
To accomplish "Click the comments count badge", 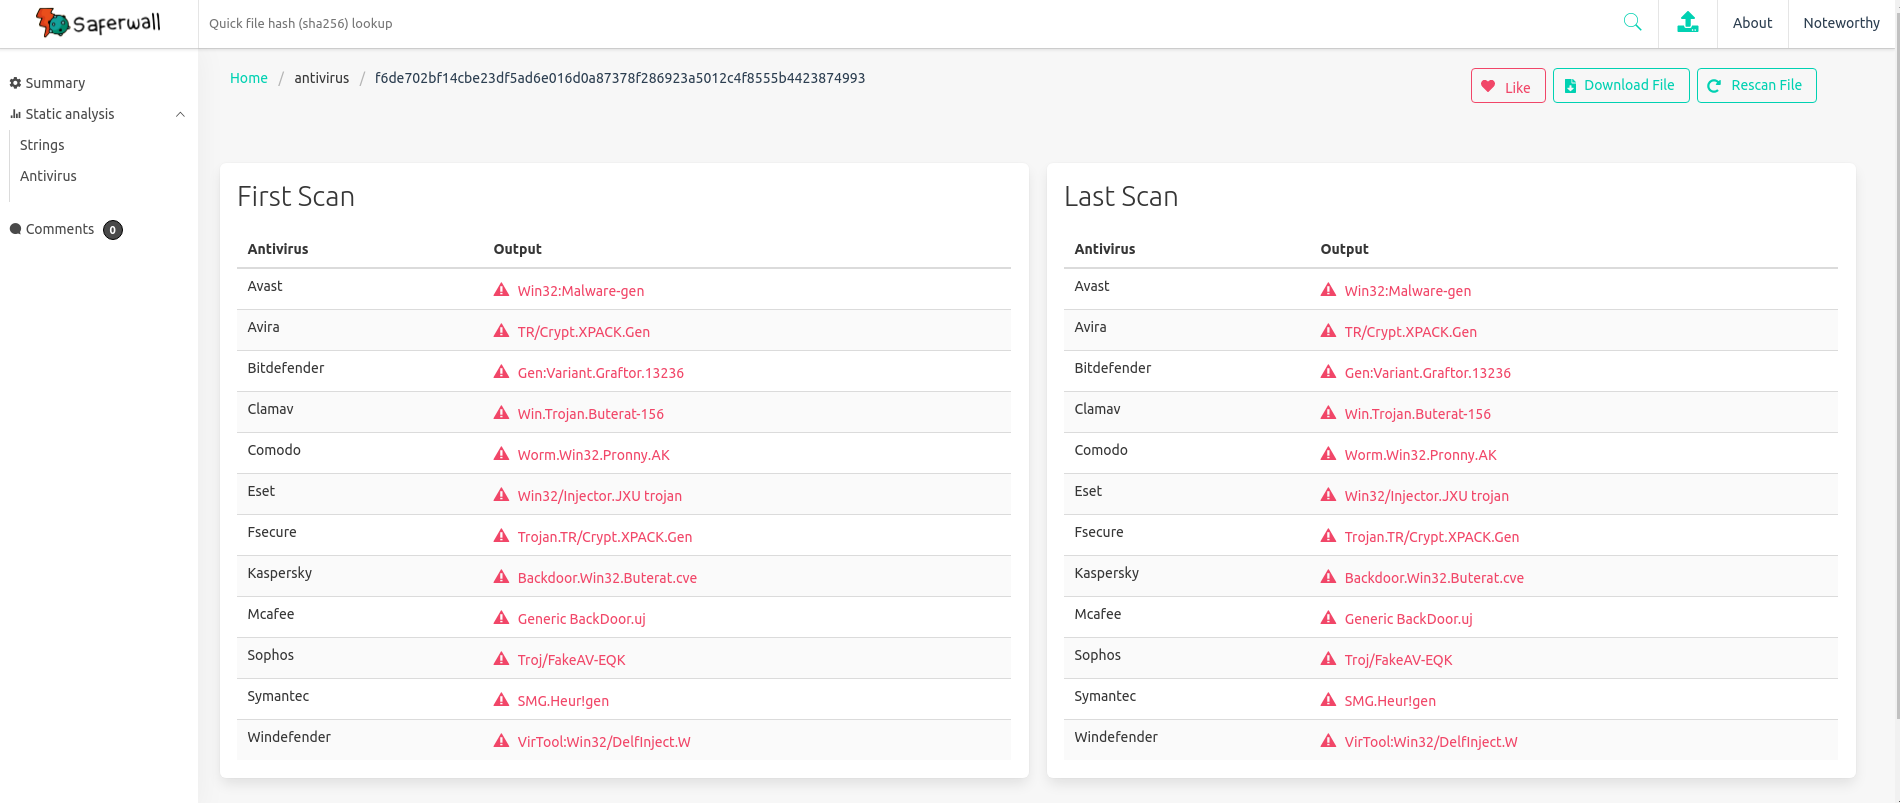I will [113, 230].
